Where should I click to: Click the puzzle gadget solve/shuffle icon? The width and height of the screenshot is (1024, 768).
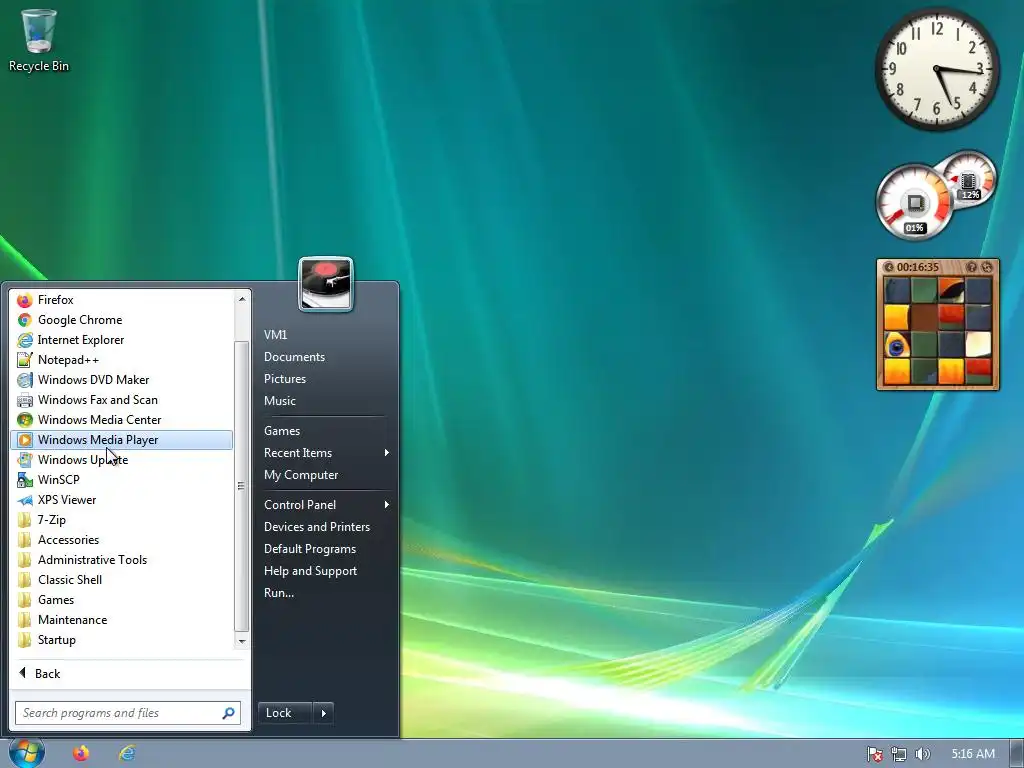tap(987, 267)
